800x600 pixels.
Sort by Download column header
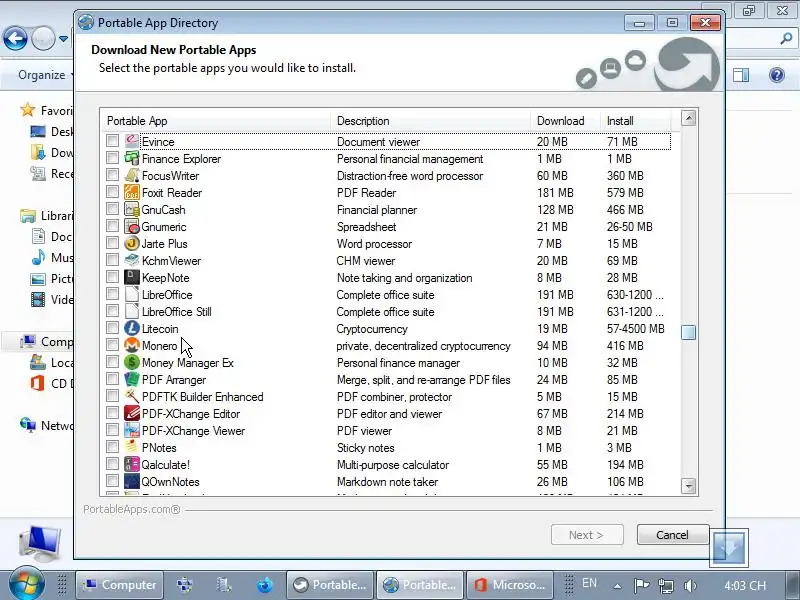click(x=565, y=121)
